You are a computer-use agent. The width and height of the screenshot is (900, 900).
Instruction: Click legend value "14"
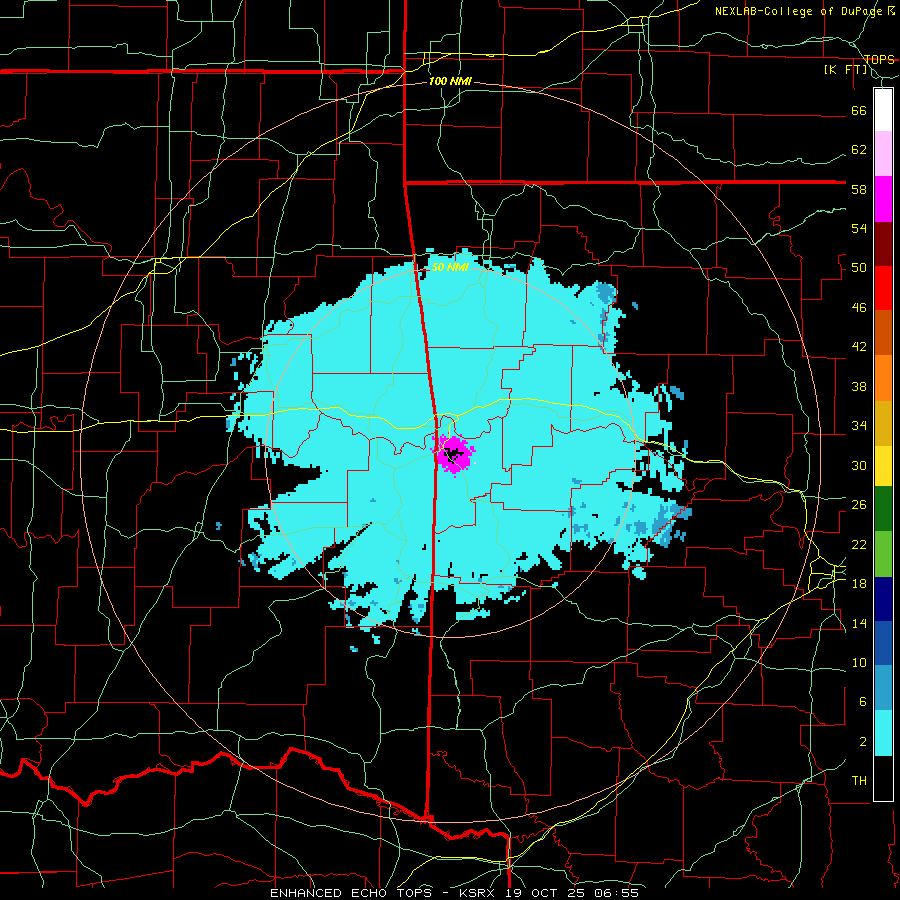(859, 623)
